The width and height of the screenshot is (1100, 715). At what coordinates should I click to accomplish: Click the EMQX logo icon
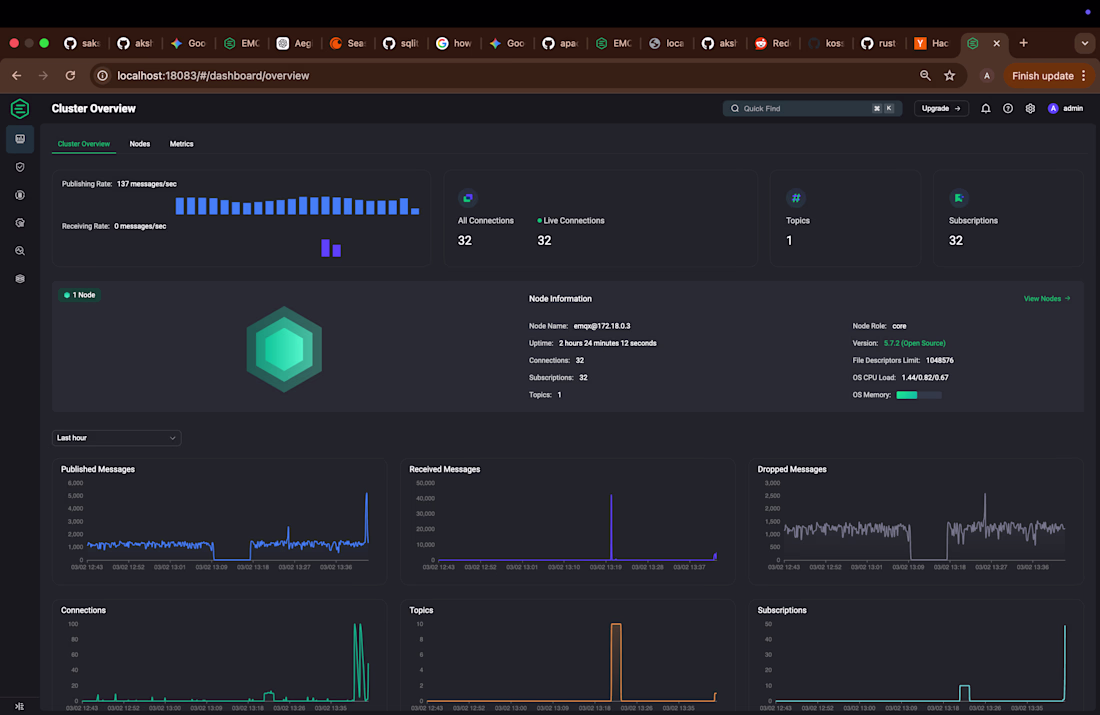pyautogui.click(x=20, y=109)
